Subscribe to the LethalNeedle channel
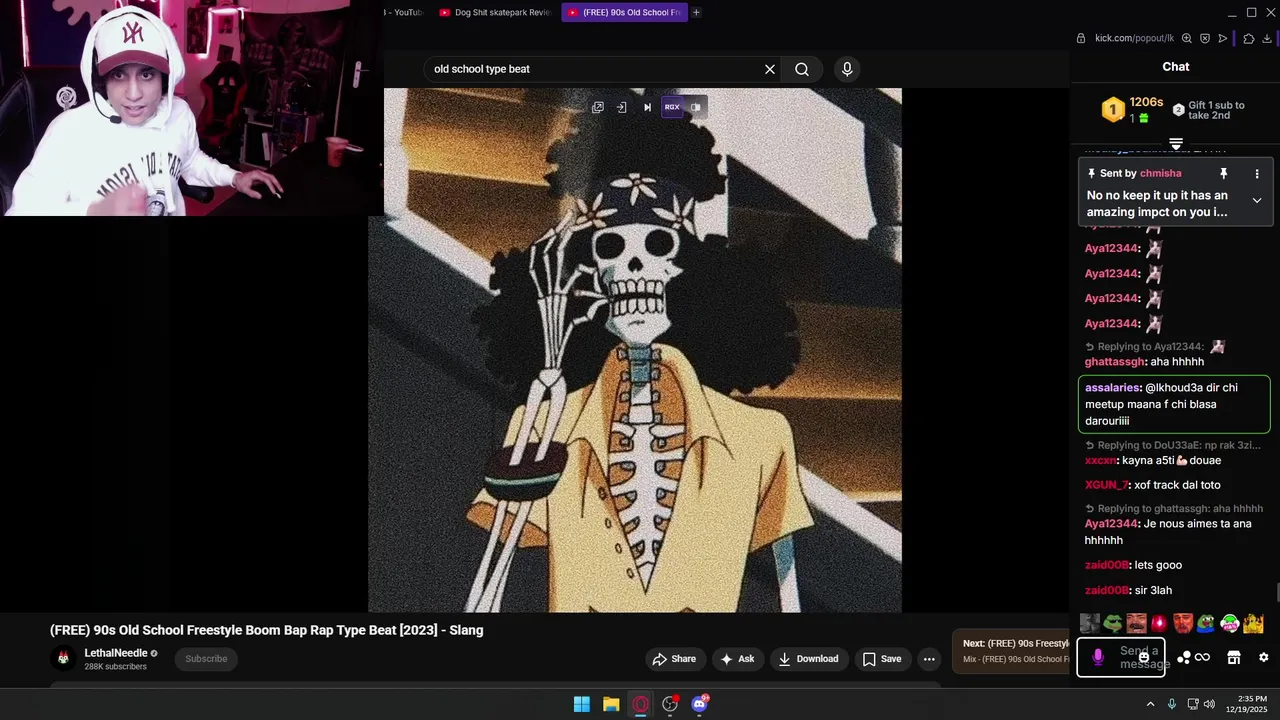 tap(206, 659)
